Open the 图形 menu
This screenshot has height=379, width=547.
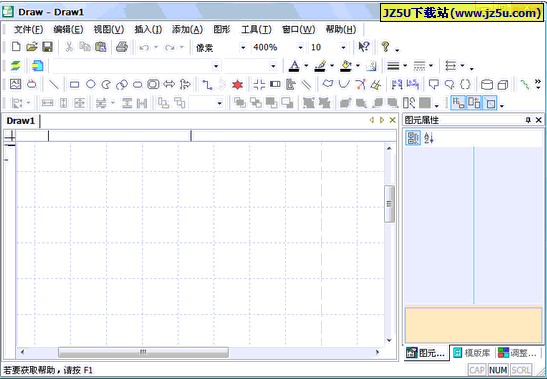(x=222, y=29)
